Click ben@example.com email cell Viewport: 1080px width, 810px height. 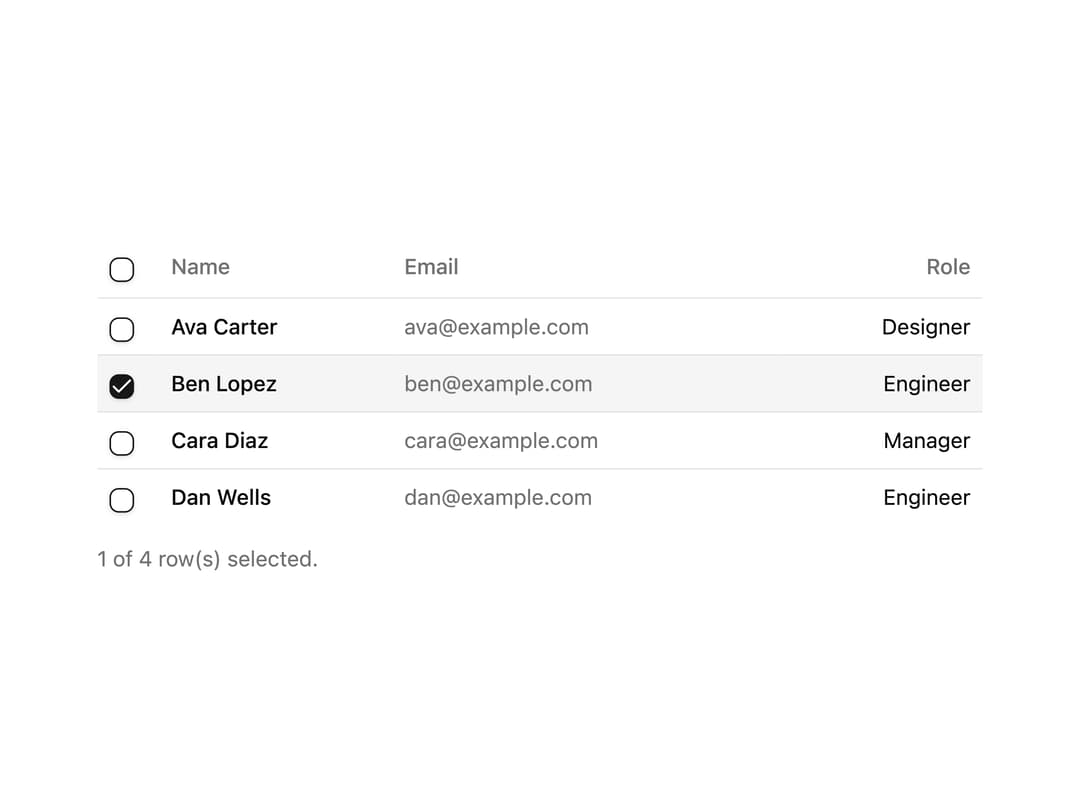(x=498, y=384)
